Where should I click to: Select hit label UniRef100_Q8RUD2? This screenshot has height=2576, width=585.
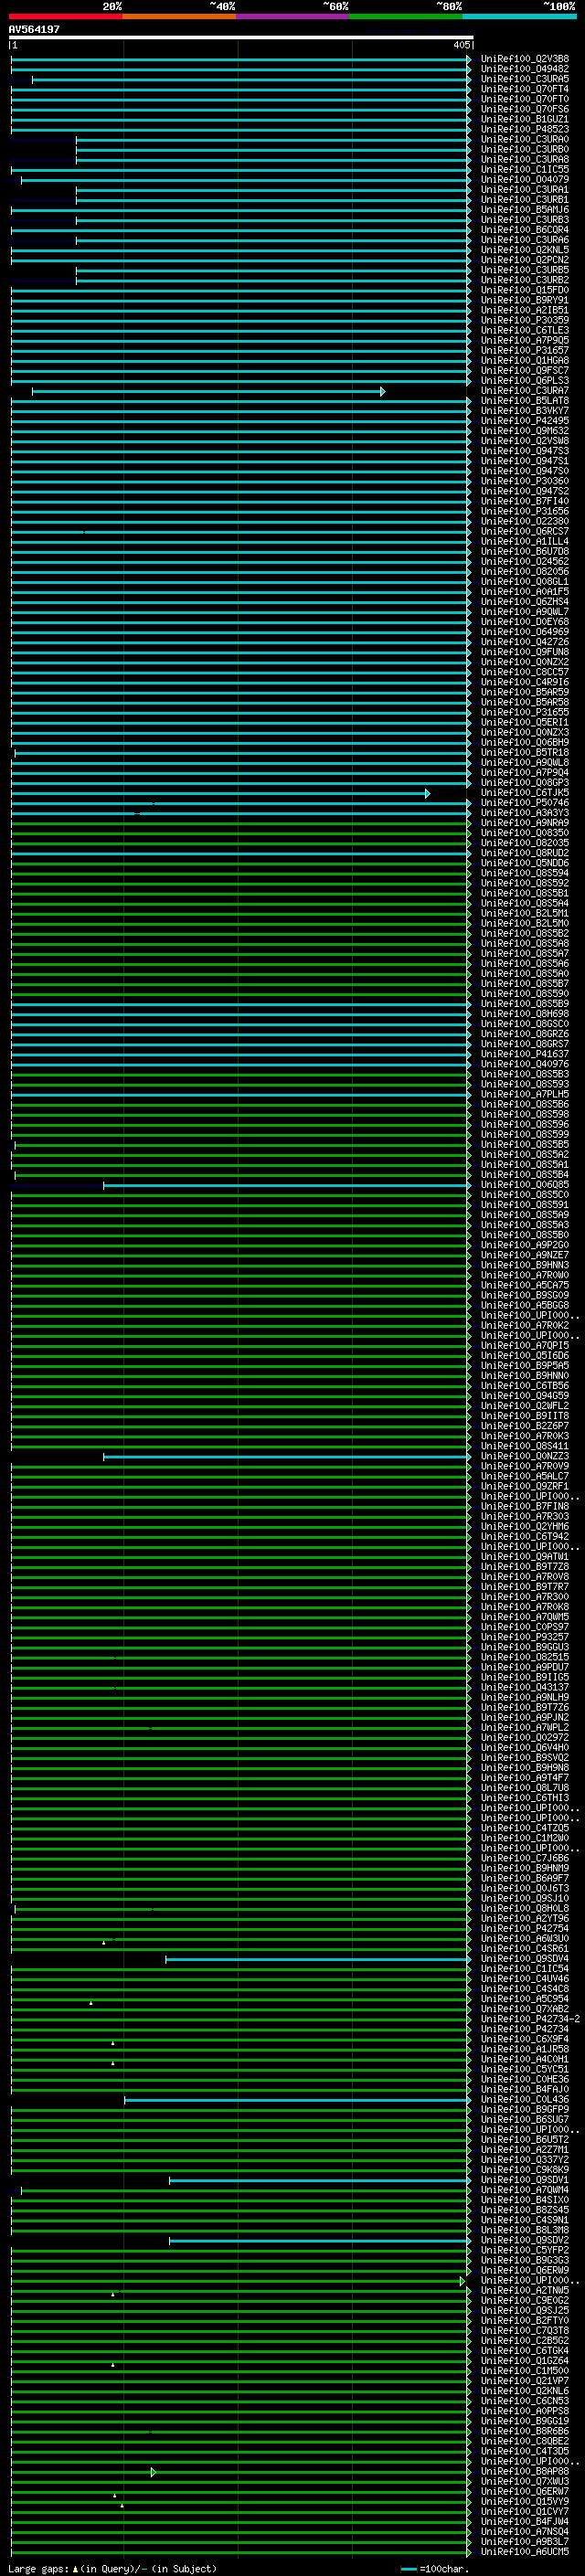(525, 853)
